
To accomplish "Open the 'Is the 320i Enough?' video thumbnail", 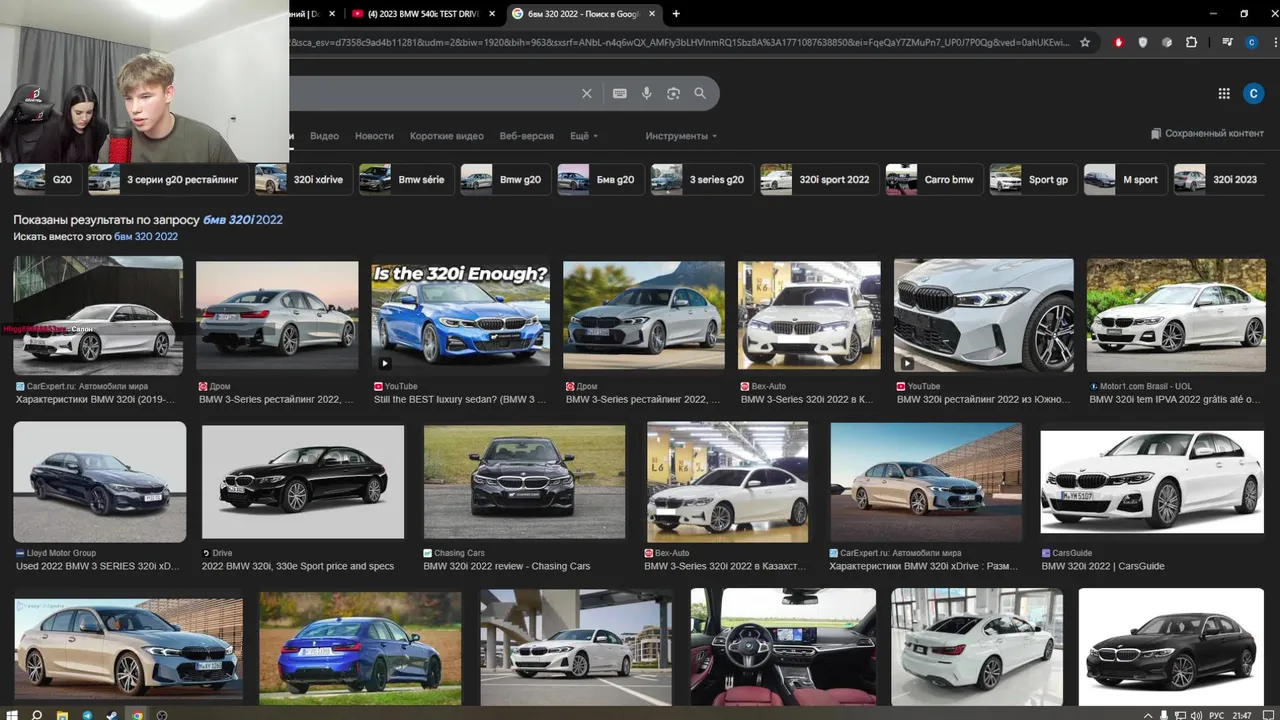I will pyautogui.click(x=460, y=317).
